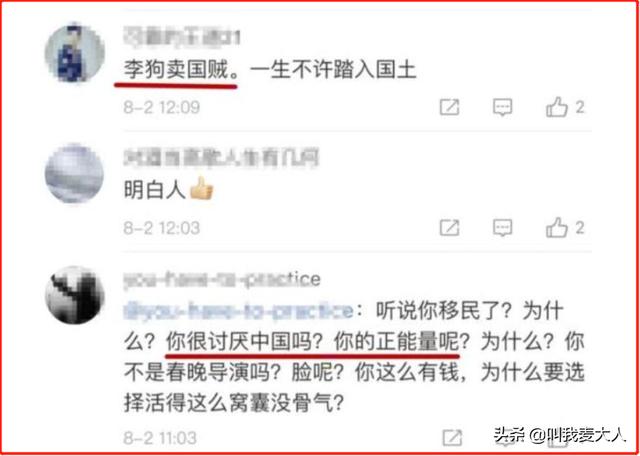Open the blurred username above "李狗卖国贼" comment
The image size is (640, 456).
pyautogui.click(x=181, y=37)
